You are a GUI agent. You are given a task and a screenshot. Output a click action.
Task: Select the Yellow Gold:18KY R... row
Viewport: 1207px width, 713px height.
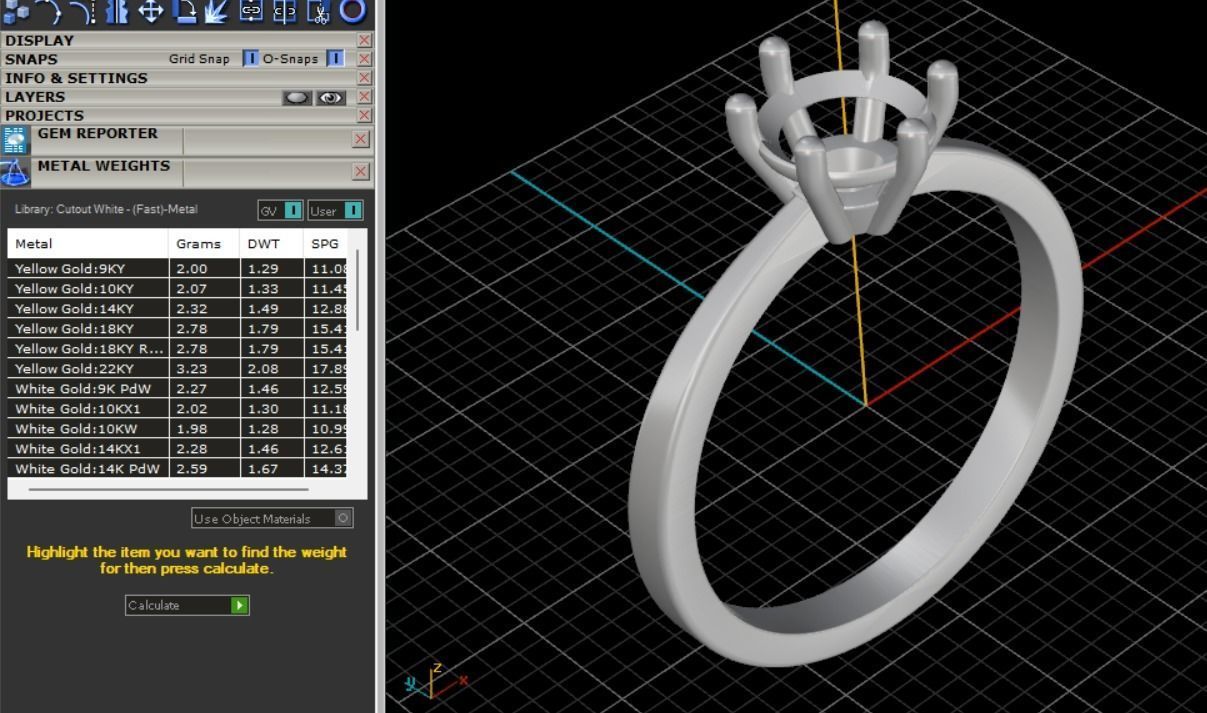(x=177, y=349)
